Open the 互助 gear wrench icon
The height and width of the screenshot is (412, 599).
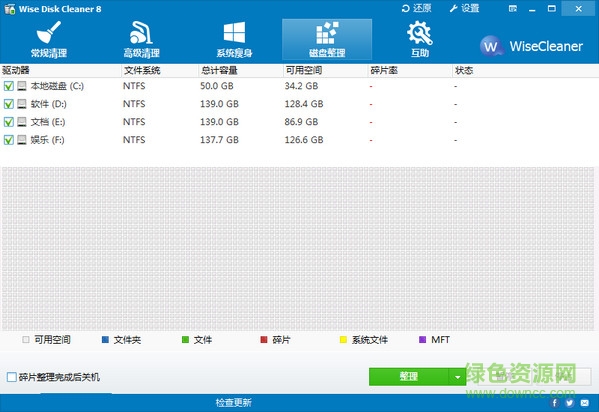(419, 33)
